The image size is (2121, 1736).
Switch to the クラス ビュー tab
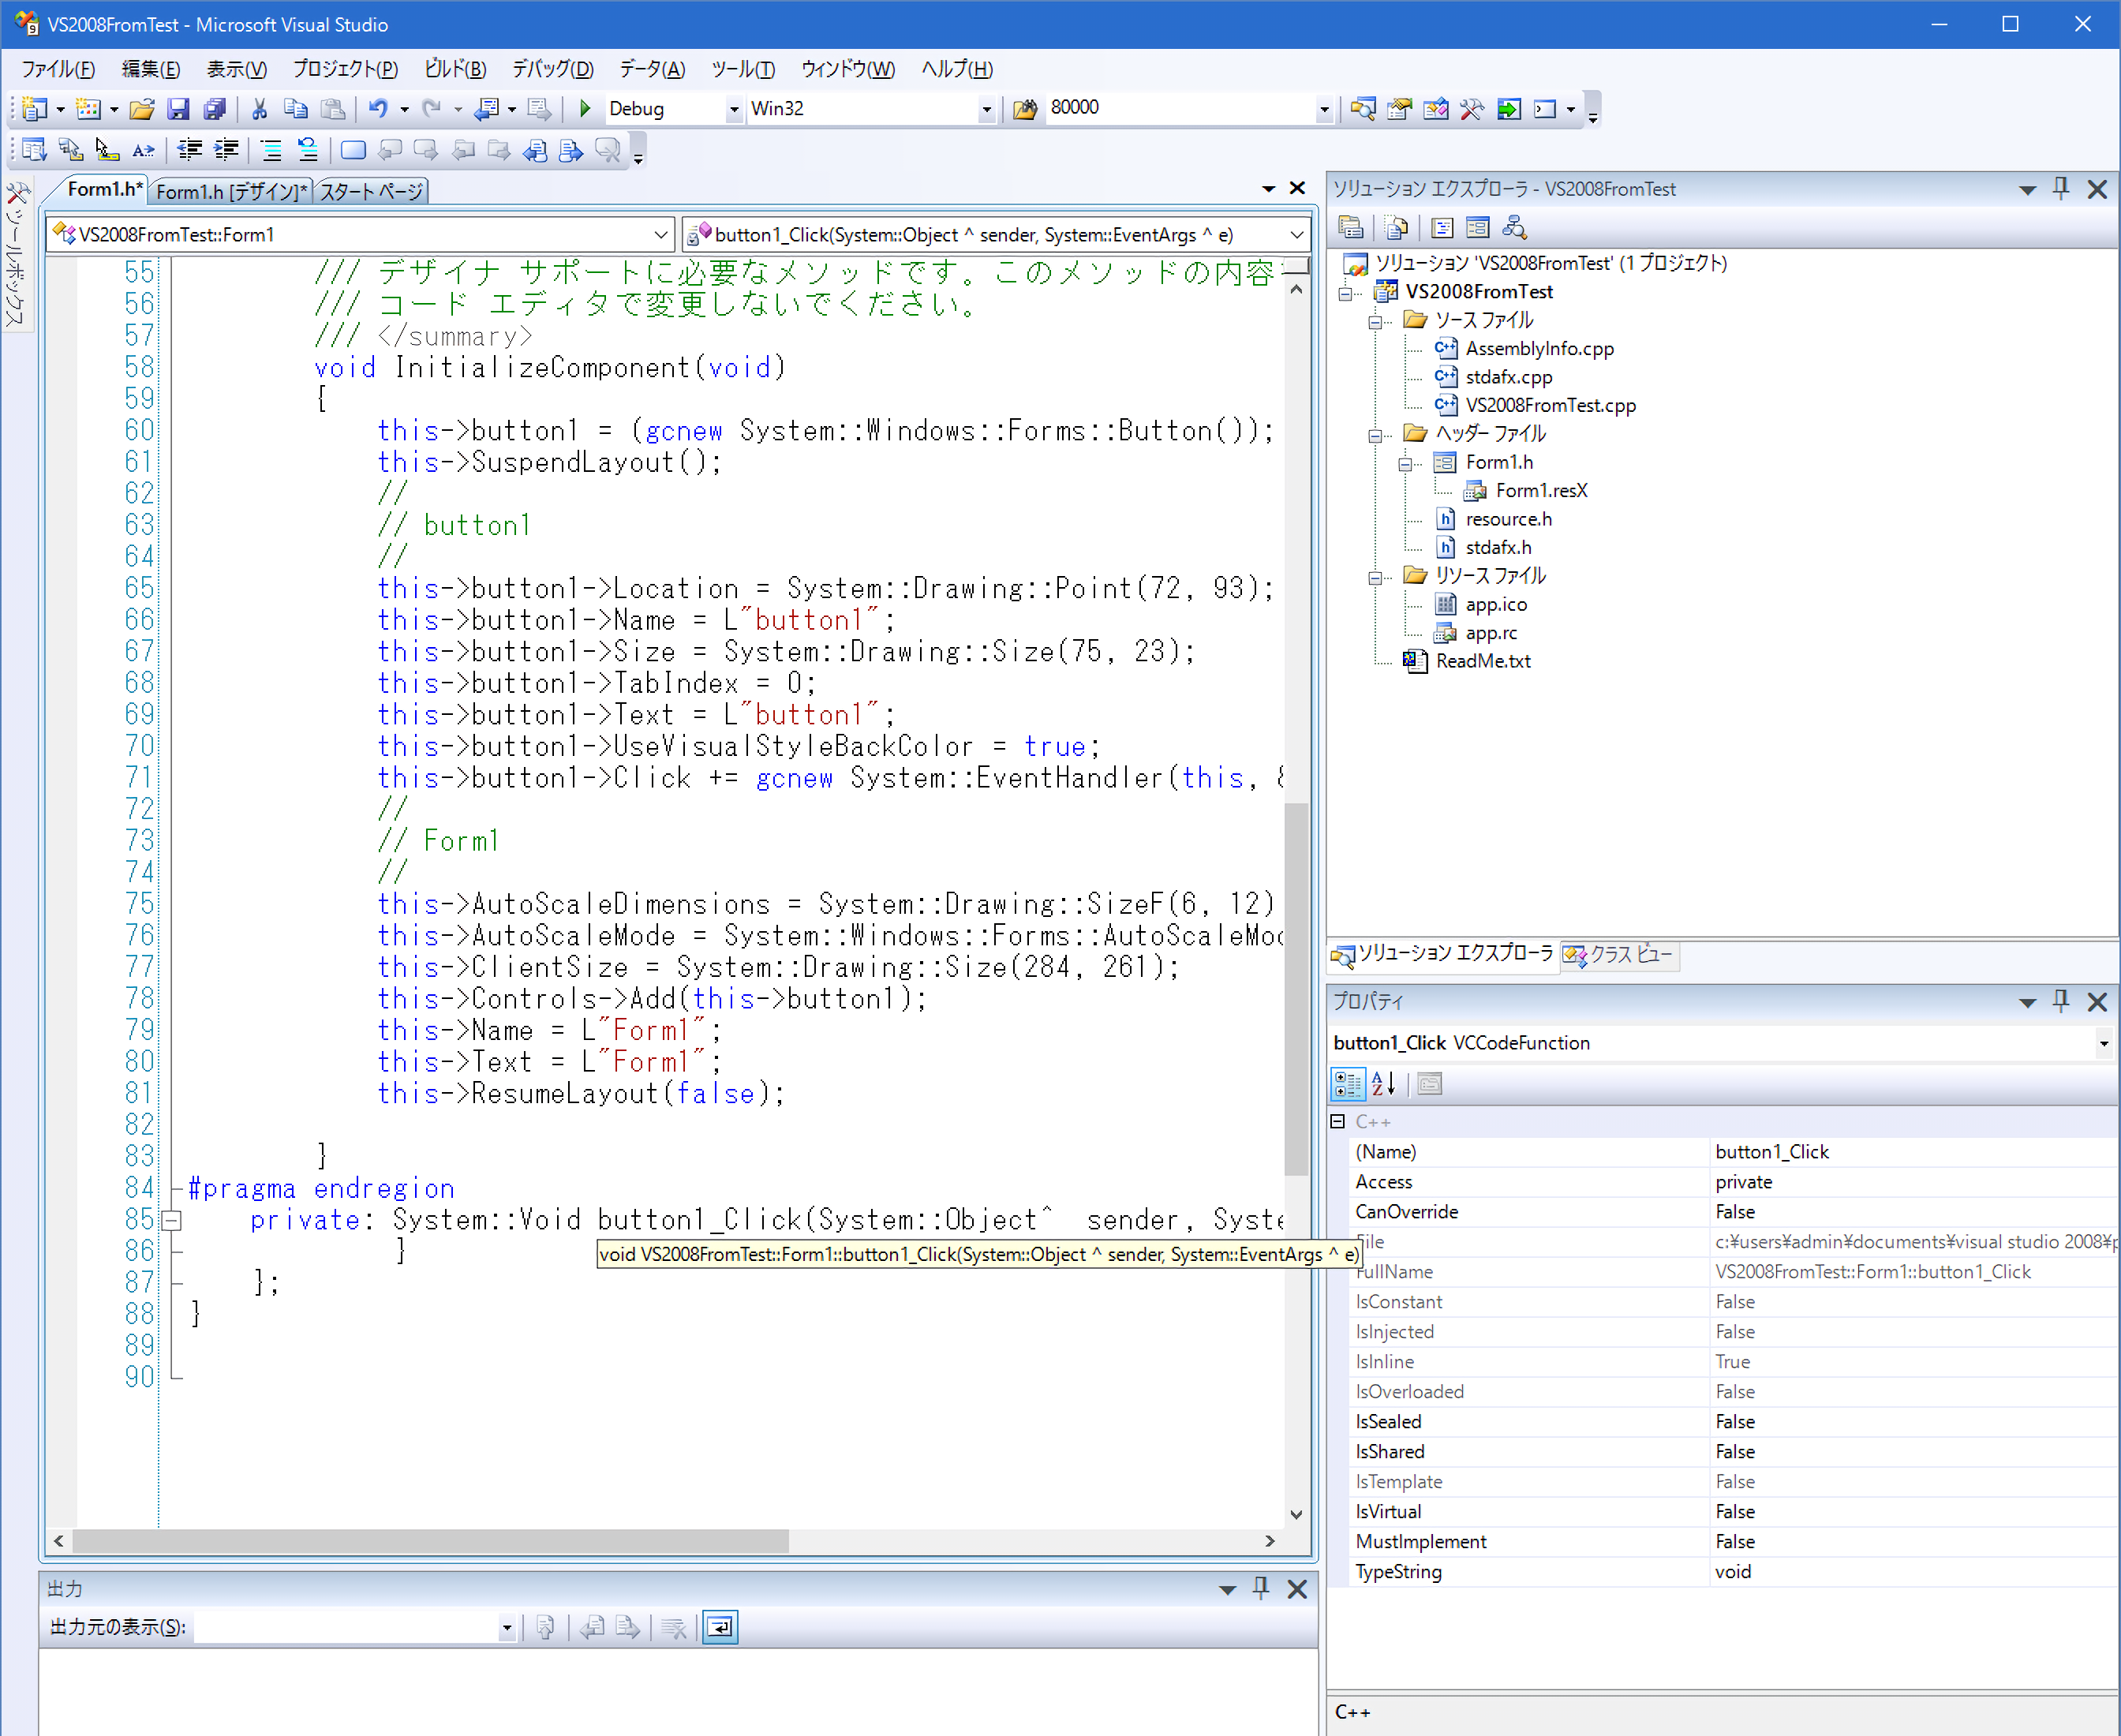[x=1620, y=954]
